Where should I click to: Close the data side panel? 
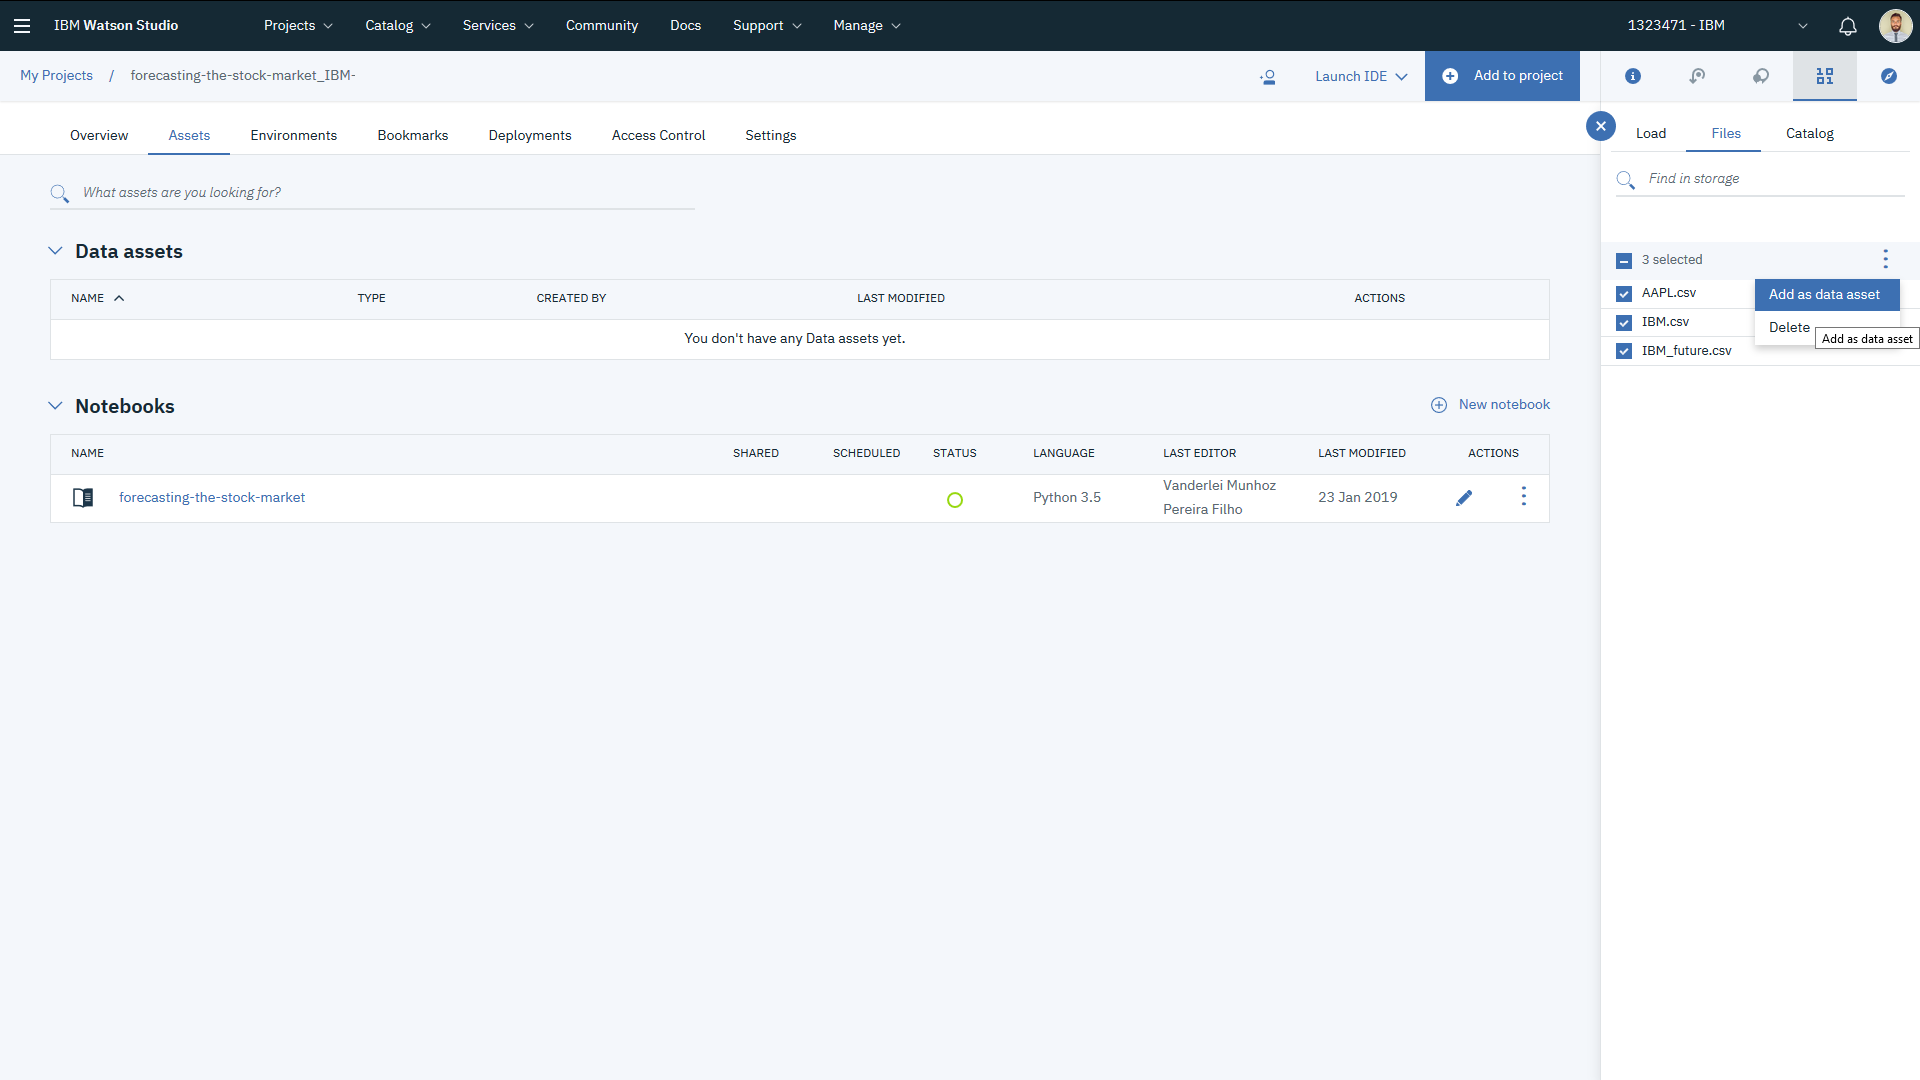coord(1600,126)
